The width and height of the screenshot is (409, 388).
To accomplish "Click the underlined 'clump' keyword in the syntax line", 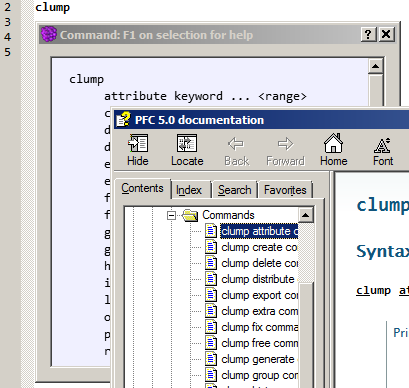I will [373, 291].
